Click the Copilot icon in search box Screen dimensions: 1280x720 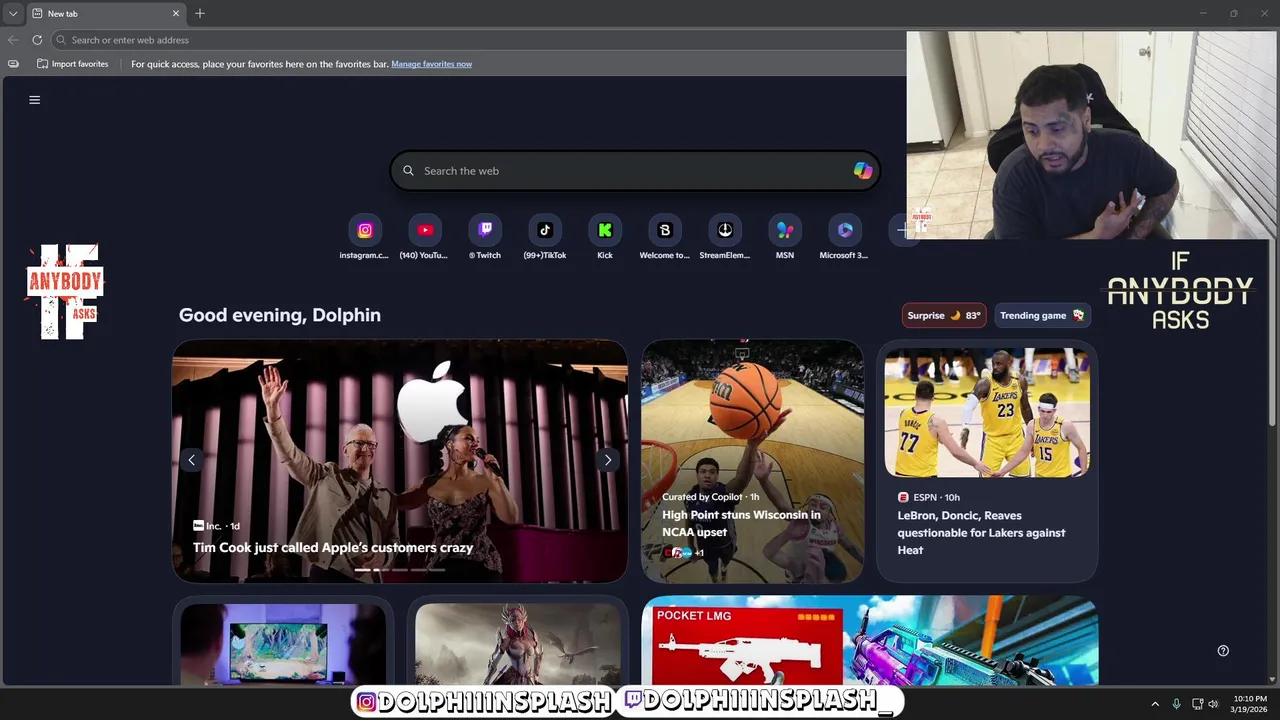click(x=862, y=171)
